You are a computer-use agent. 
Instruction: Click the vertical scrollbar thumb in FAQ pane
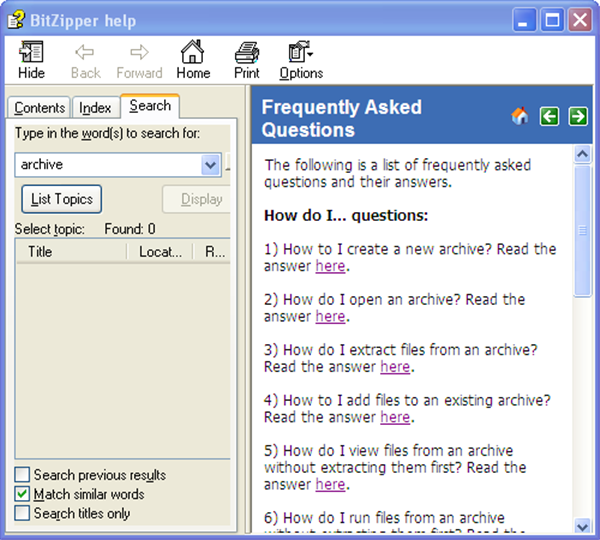pyautogui.click(x=582, y=230)
